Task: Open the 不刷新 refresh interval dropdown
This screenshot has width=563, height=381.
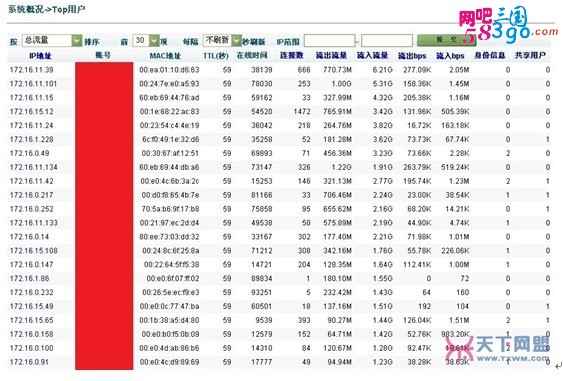Action: click(222, 40)
